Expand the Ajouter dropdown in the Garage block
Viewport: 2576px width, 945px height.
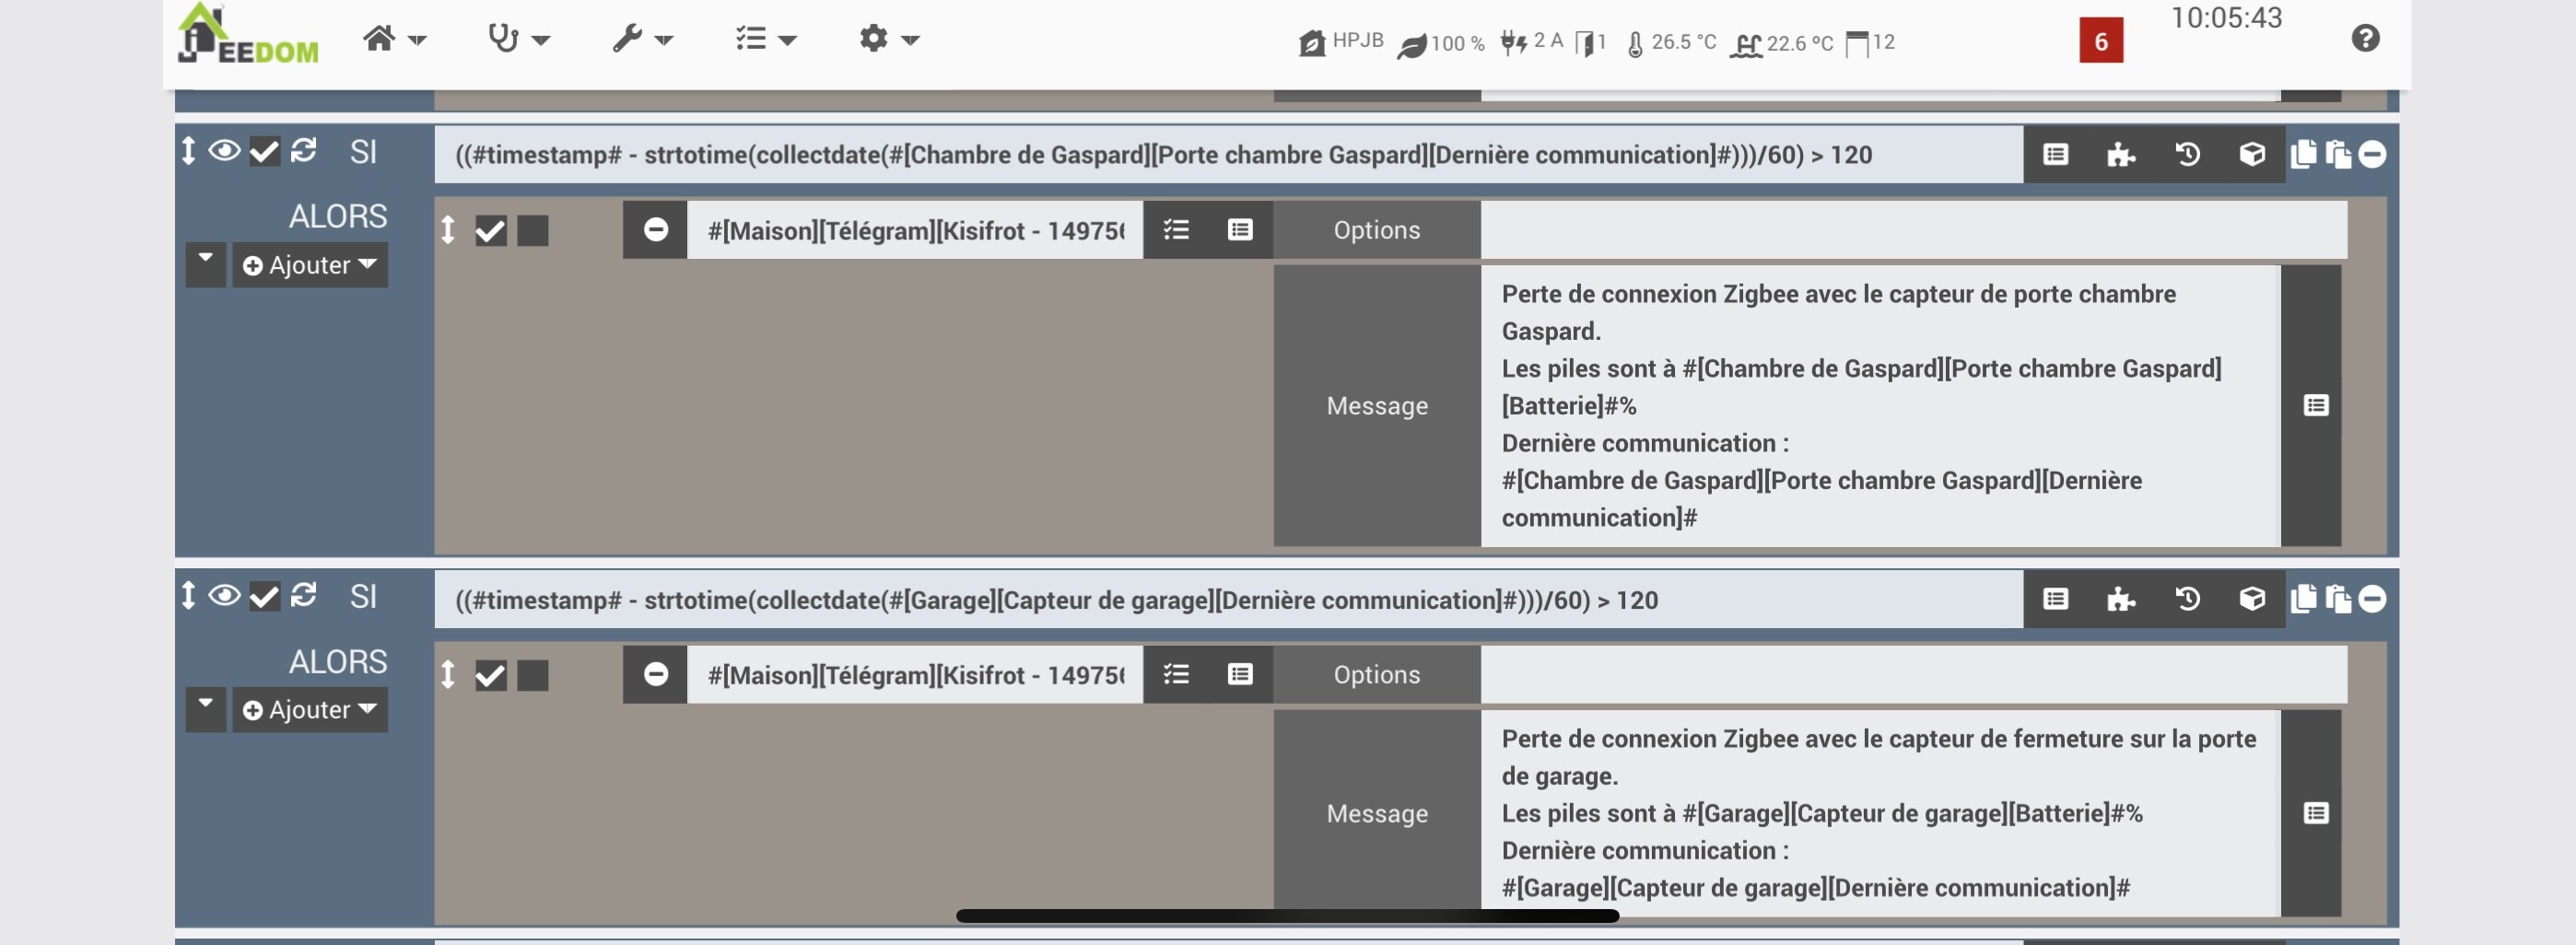point(310,710)
